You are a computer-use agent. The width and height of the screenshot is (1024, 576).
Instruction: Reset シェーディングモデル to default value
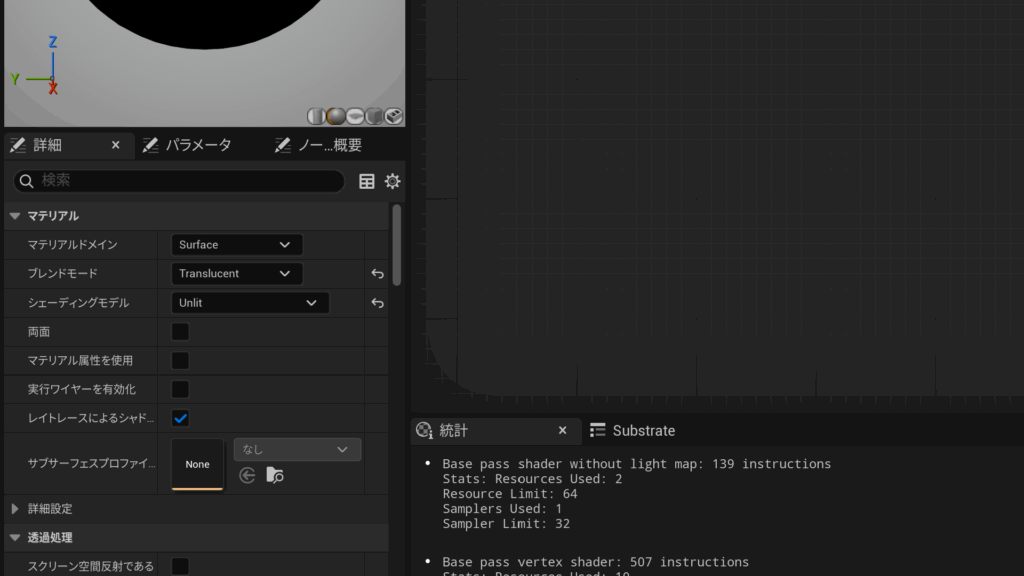click(x=377, y=303)
